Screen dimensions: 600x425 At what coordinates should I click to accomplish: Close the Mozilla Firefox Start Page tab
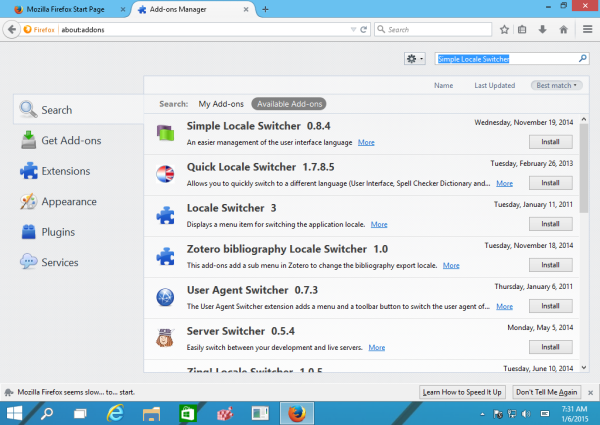pyautogui.click(x=123, y=10)
